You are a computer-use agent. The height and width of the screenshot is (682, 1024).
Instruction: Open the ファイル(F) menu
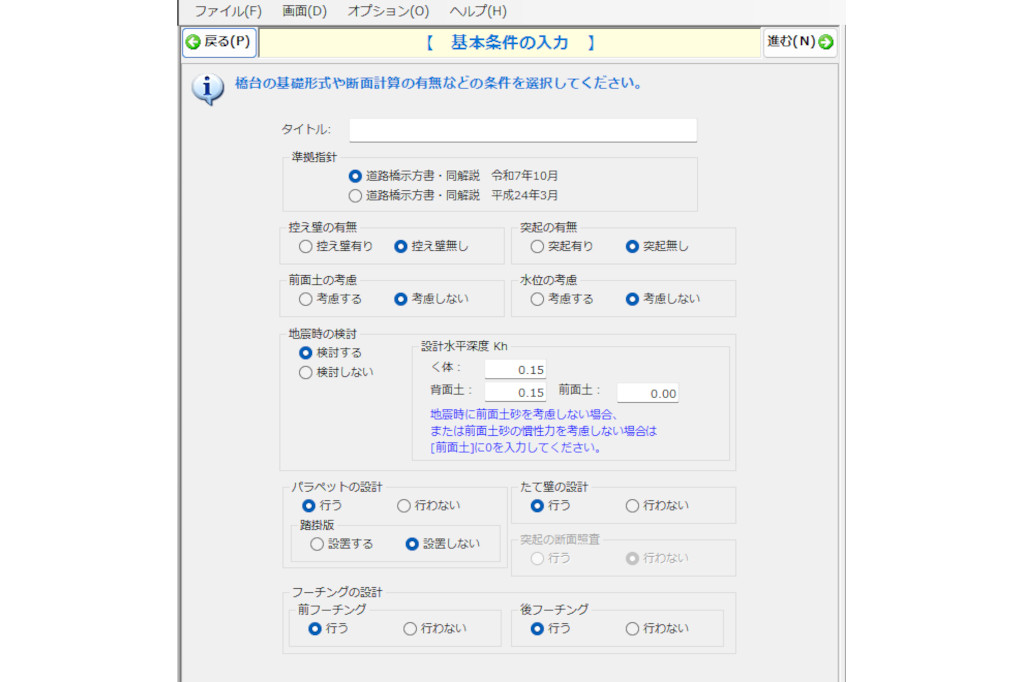tap(228, 11)
